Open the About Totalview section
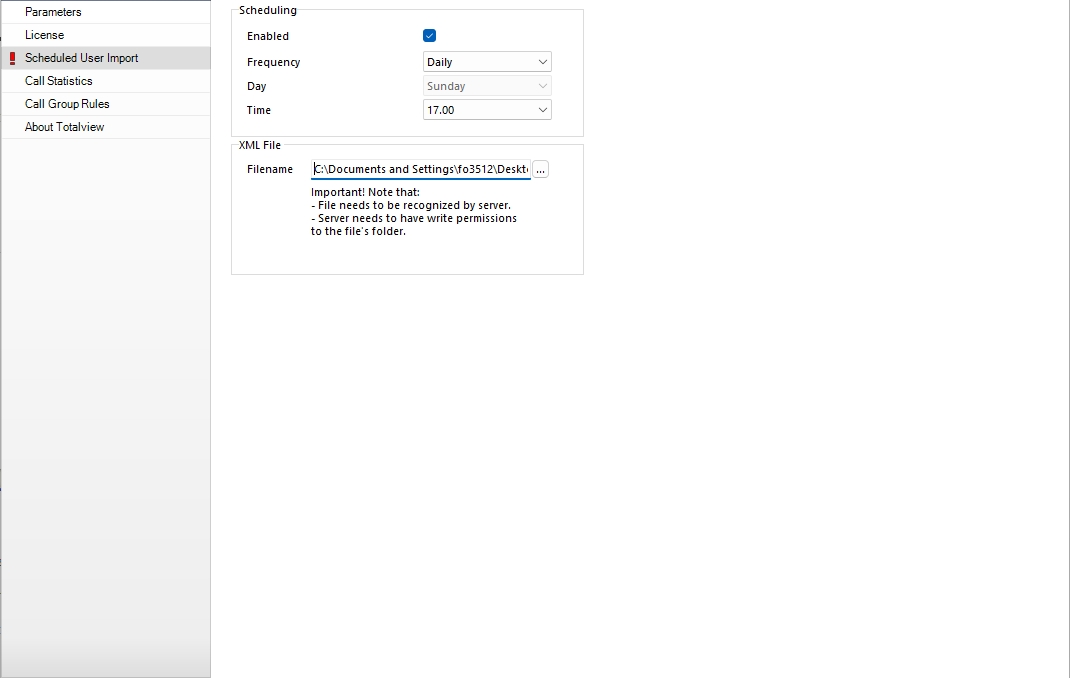 106,127
